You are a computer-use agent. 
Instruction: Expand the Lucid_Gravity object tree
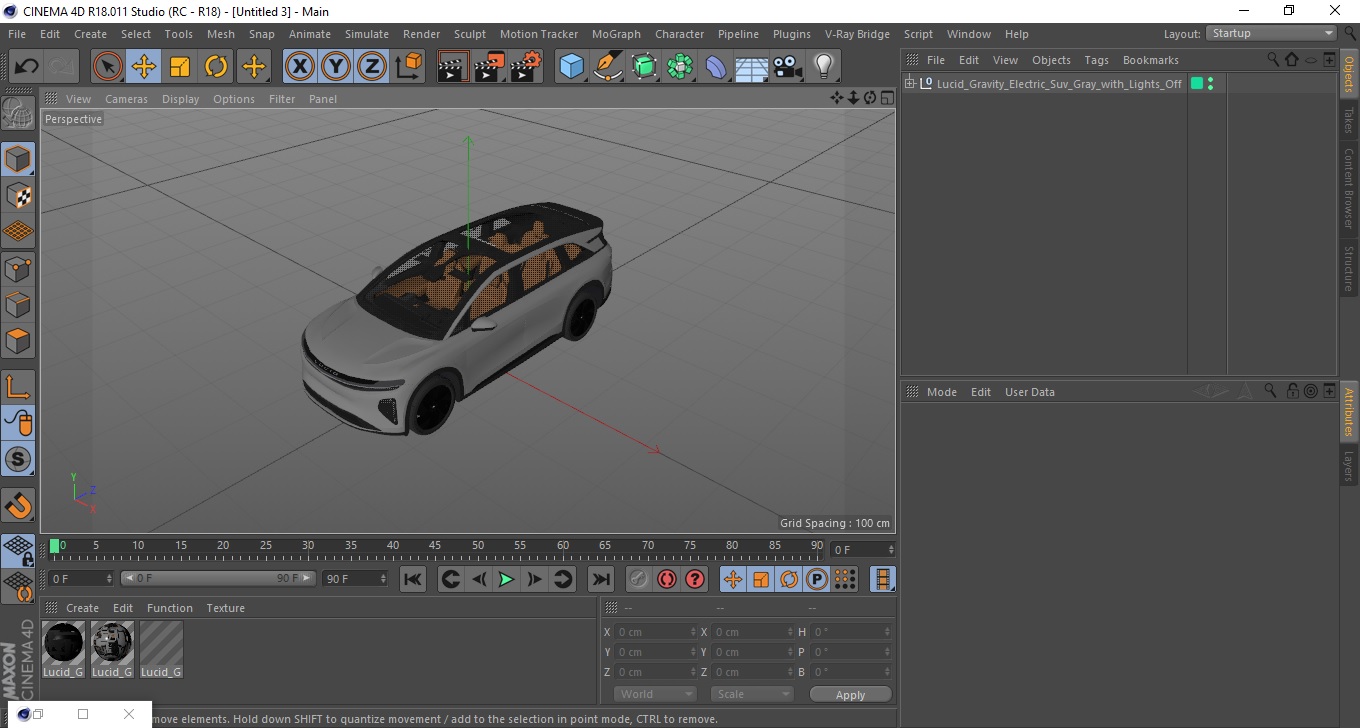click(910, 84)
